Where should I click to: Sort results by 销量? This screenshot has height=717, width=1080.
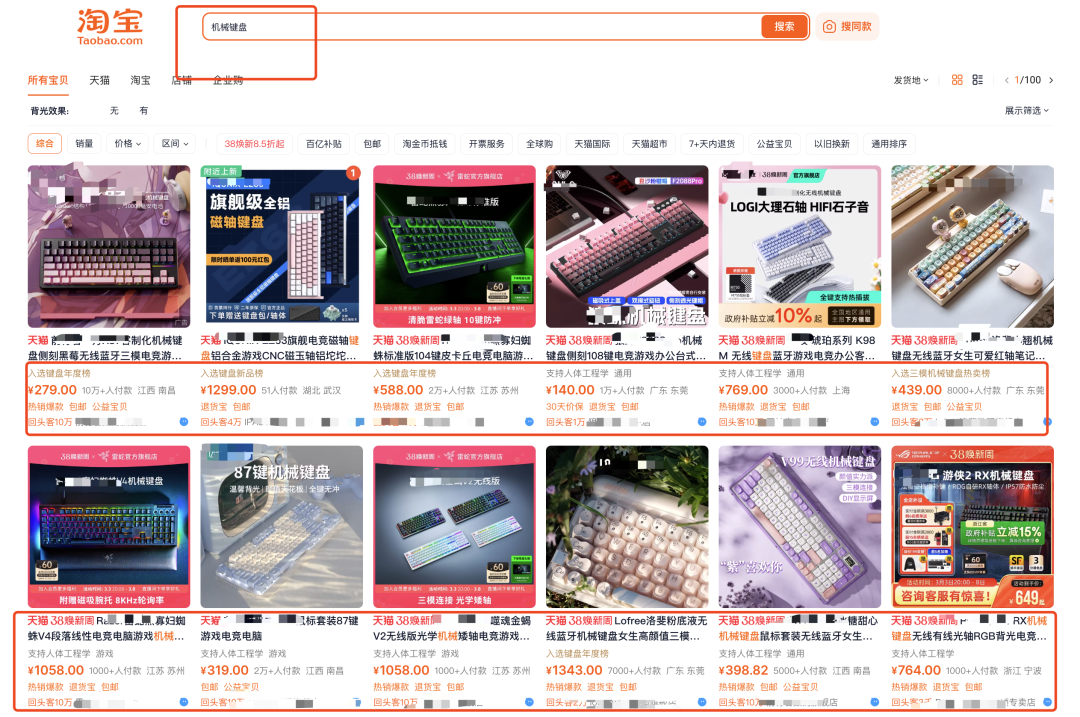(84, 143)
